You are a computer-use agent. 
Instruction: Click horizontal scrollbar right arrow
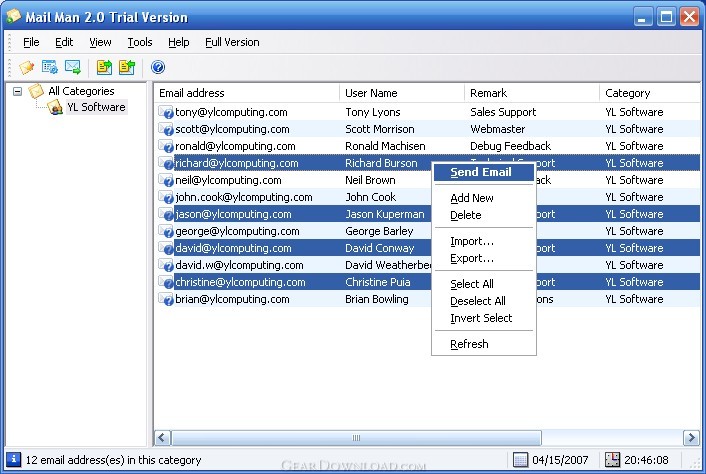691,438
